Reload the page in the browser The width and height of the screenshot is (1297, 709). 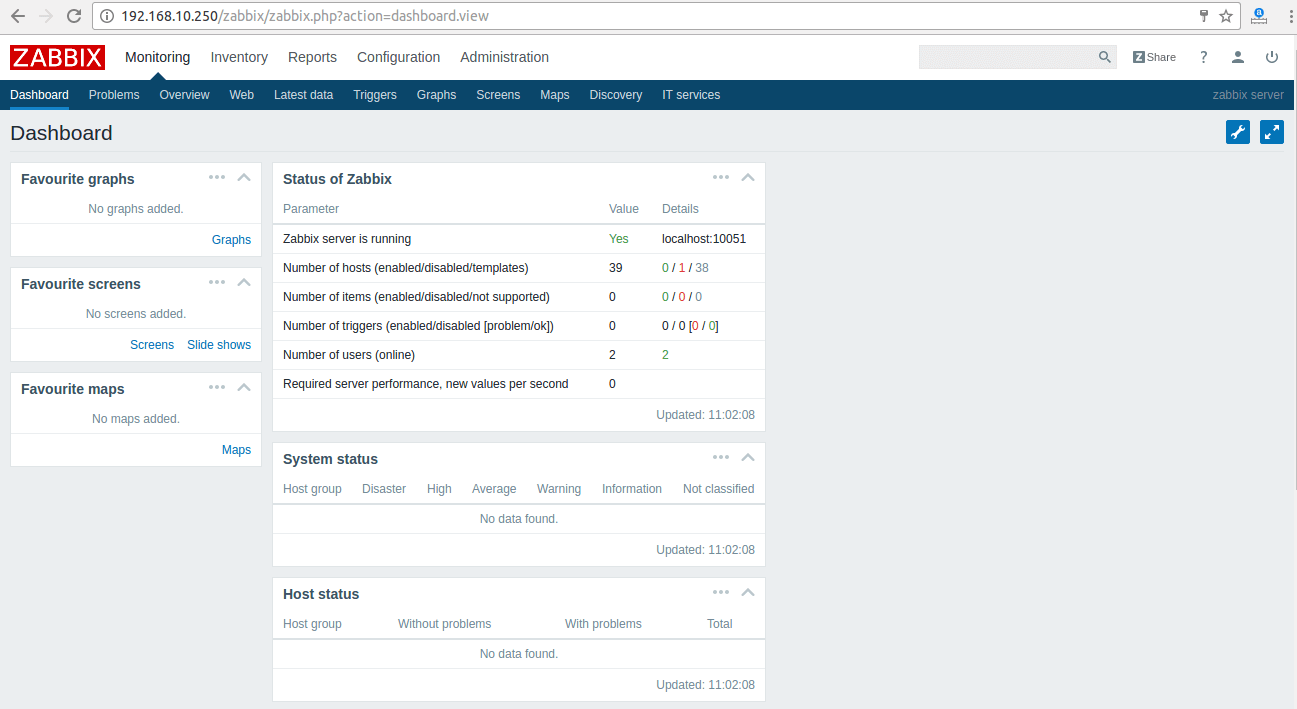[74, 16]
